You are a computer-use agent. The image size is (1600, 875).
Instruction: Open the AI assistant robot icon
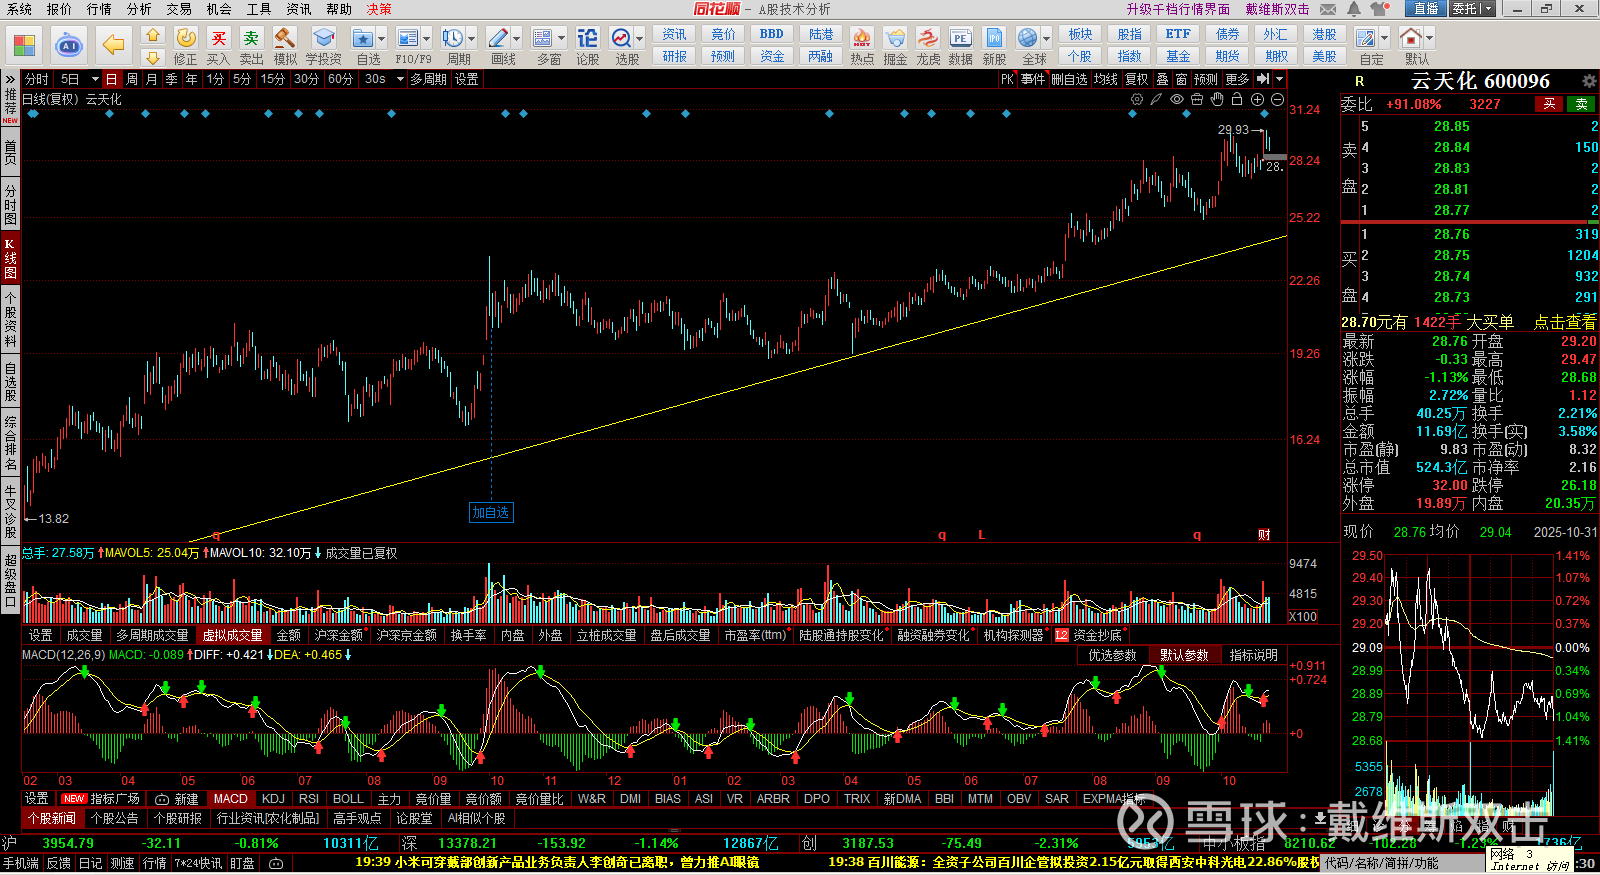coord(69,45)
